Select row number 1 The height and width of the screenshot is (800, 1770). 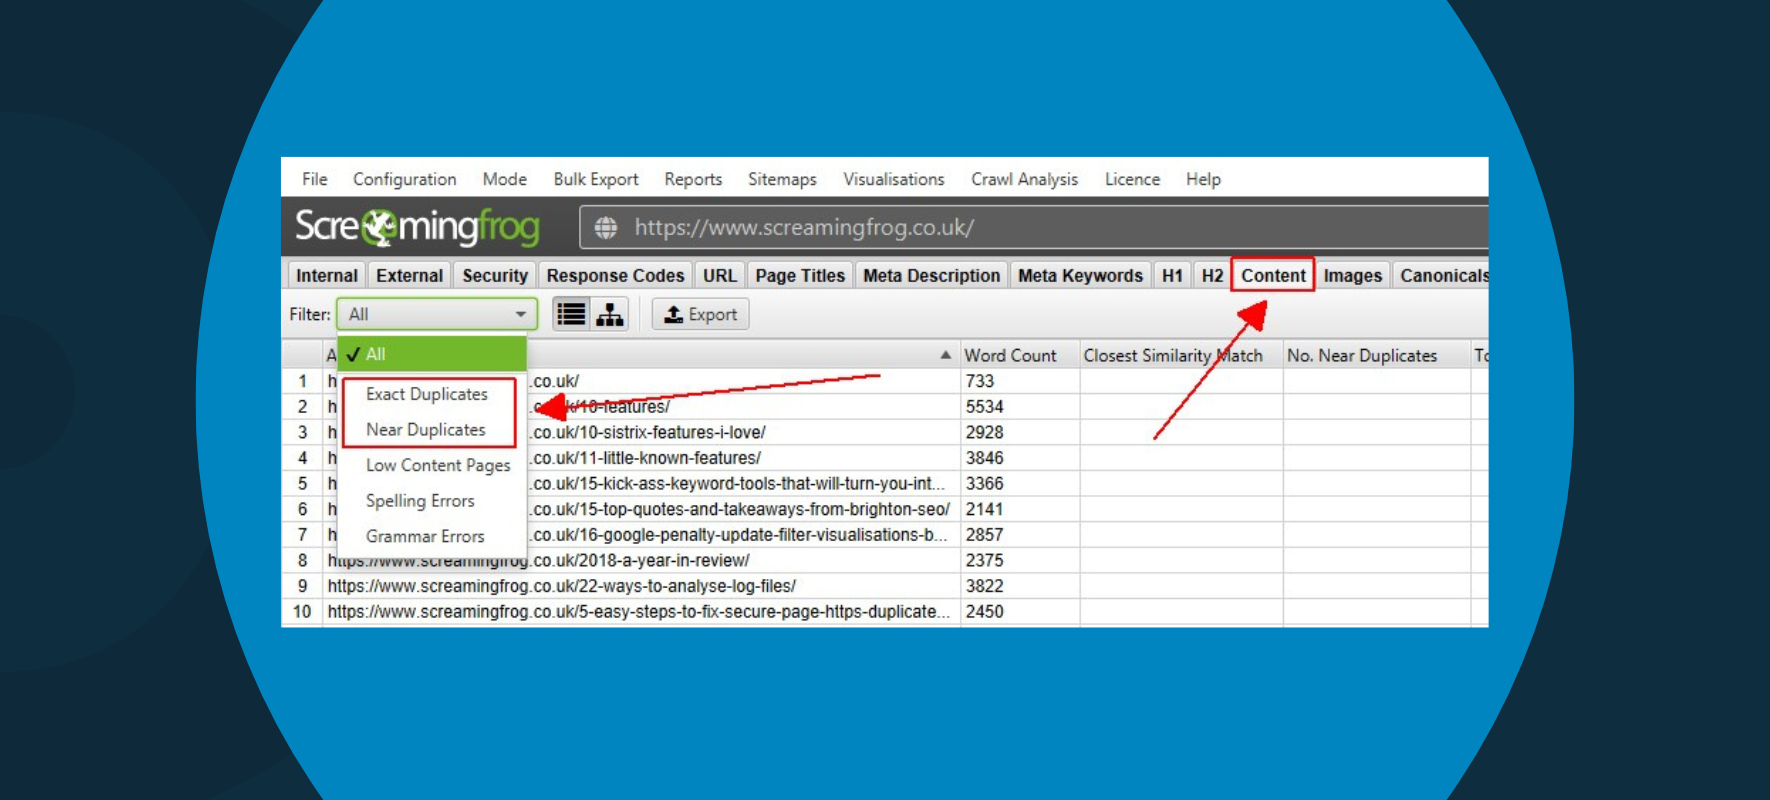point(302,381)
